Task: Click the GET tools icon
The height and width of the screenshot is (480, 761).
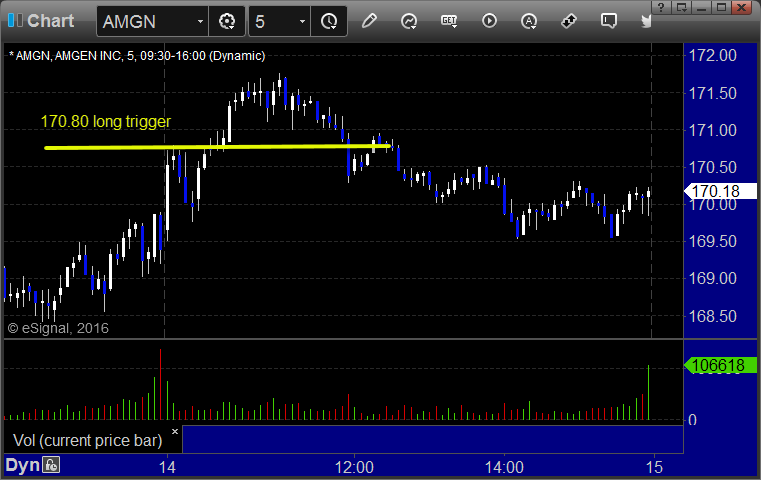Action: pos(449,21)
